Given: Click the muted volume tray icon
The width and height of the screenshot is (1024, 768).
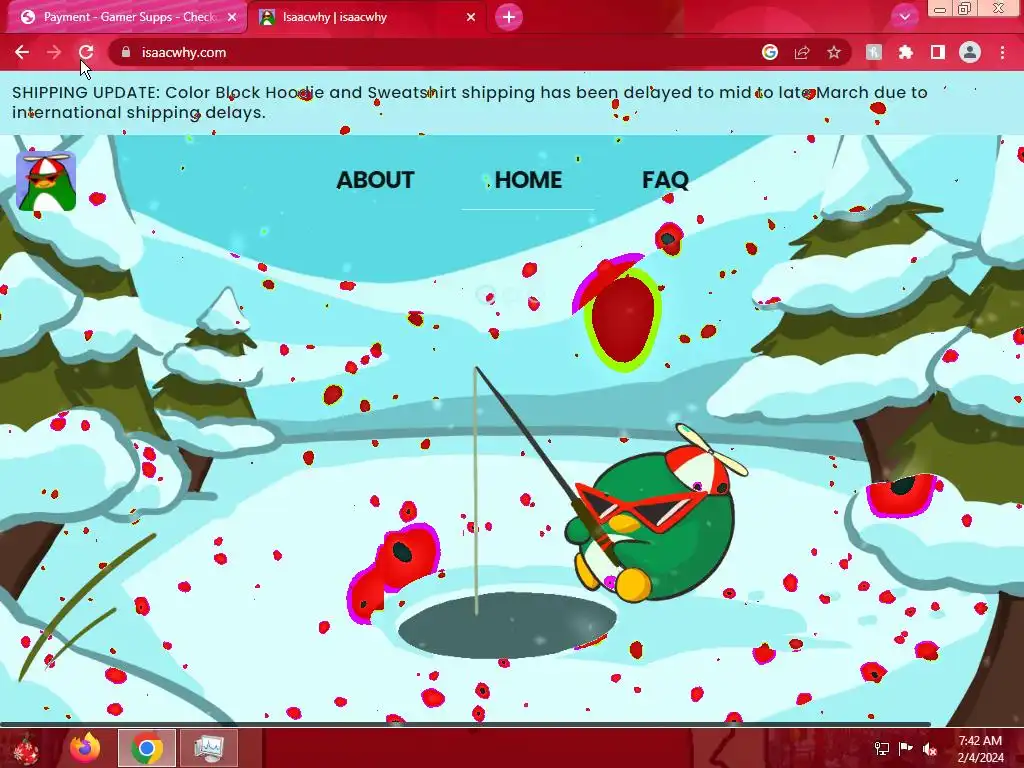Looking at the screenshot, I should 930,748.
